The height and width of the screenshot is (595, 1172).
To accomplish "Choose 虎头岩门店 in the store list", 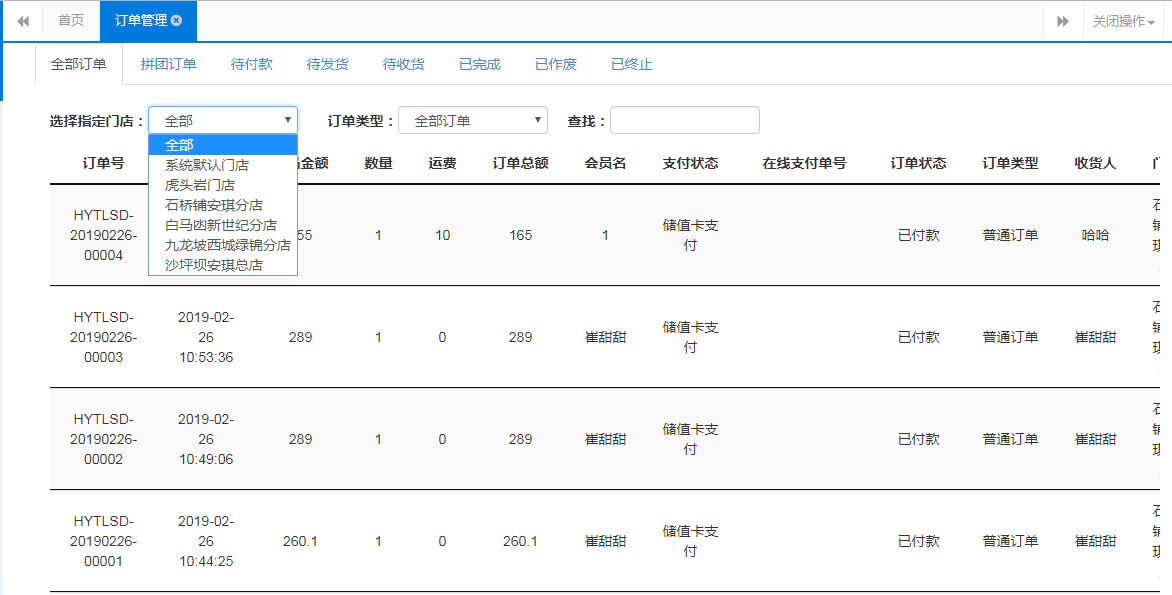I will pos(223,185).
